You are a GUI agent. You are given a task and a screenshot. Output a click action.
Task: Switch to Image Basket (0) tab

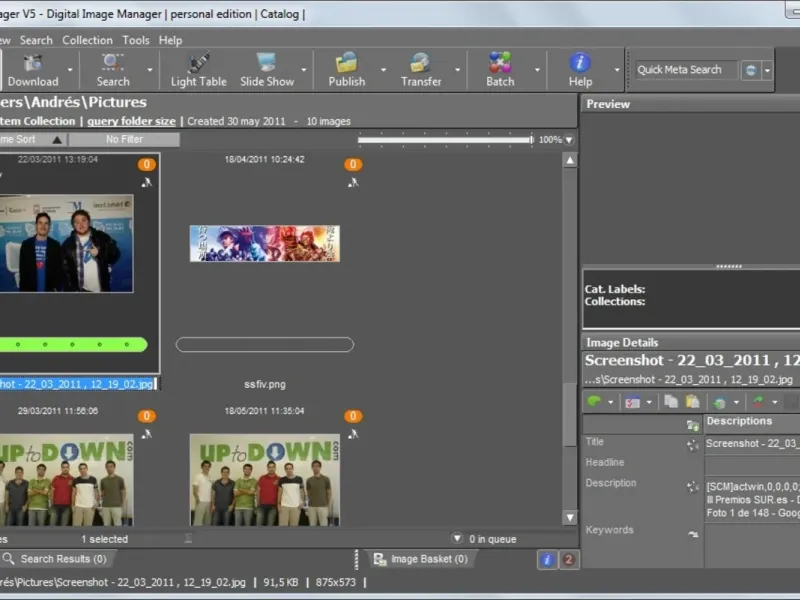(421, 559)
